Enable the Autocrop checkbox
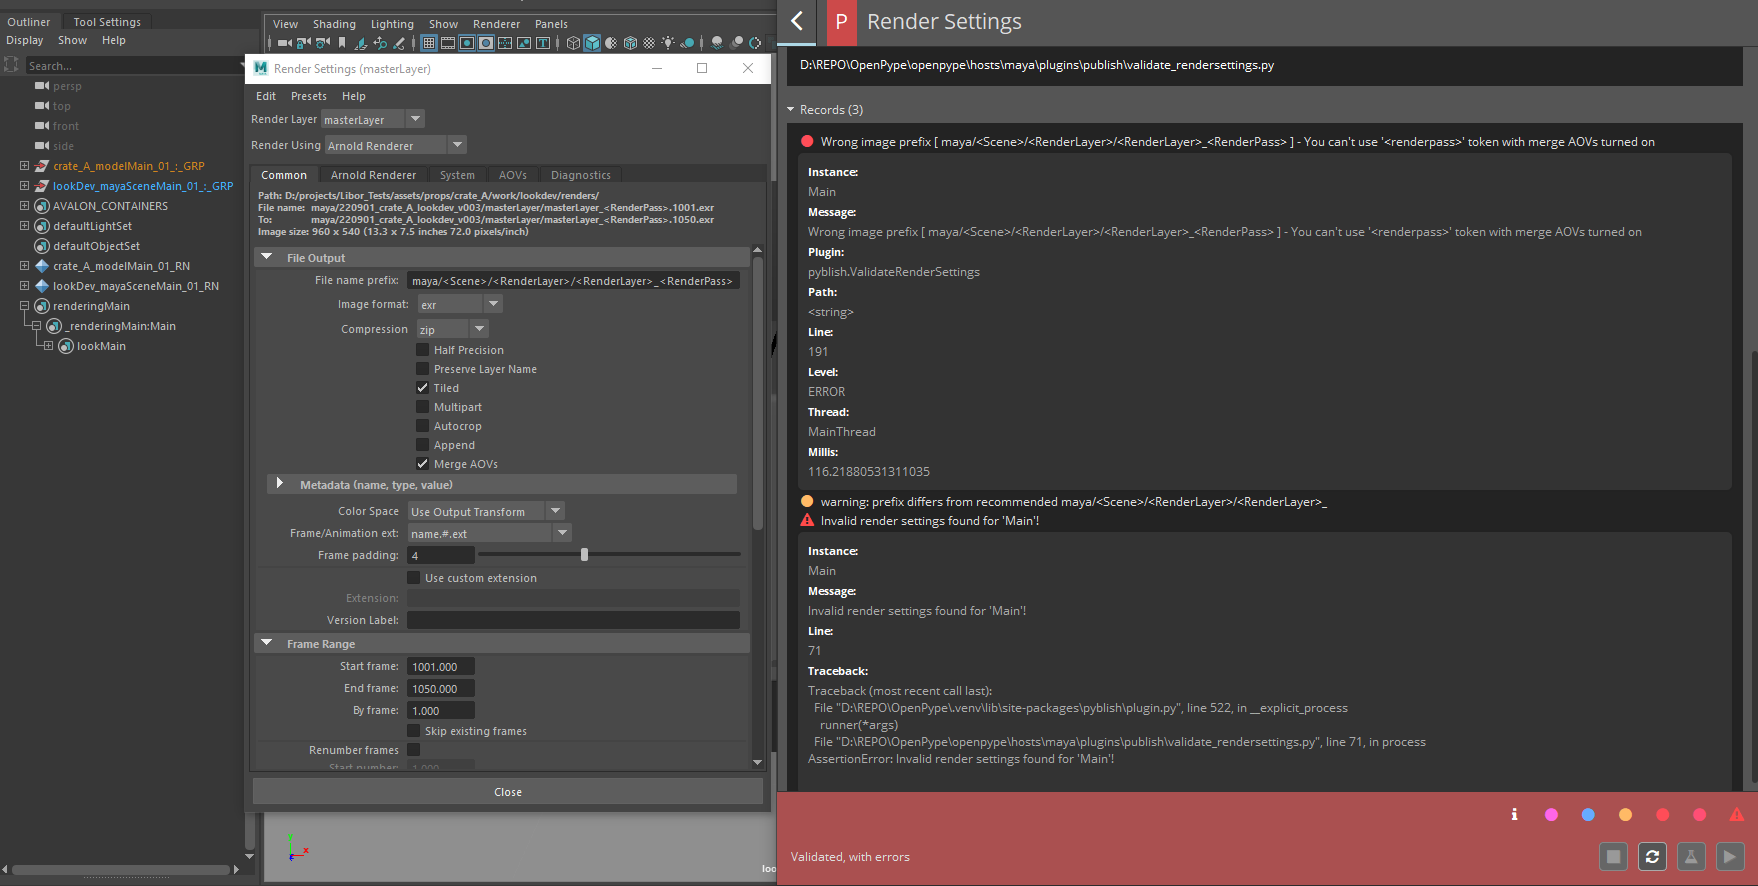The image size is (1758, 886). click(422, 426)
